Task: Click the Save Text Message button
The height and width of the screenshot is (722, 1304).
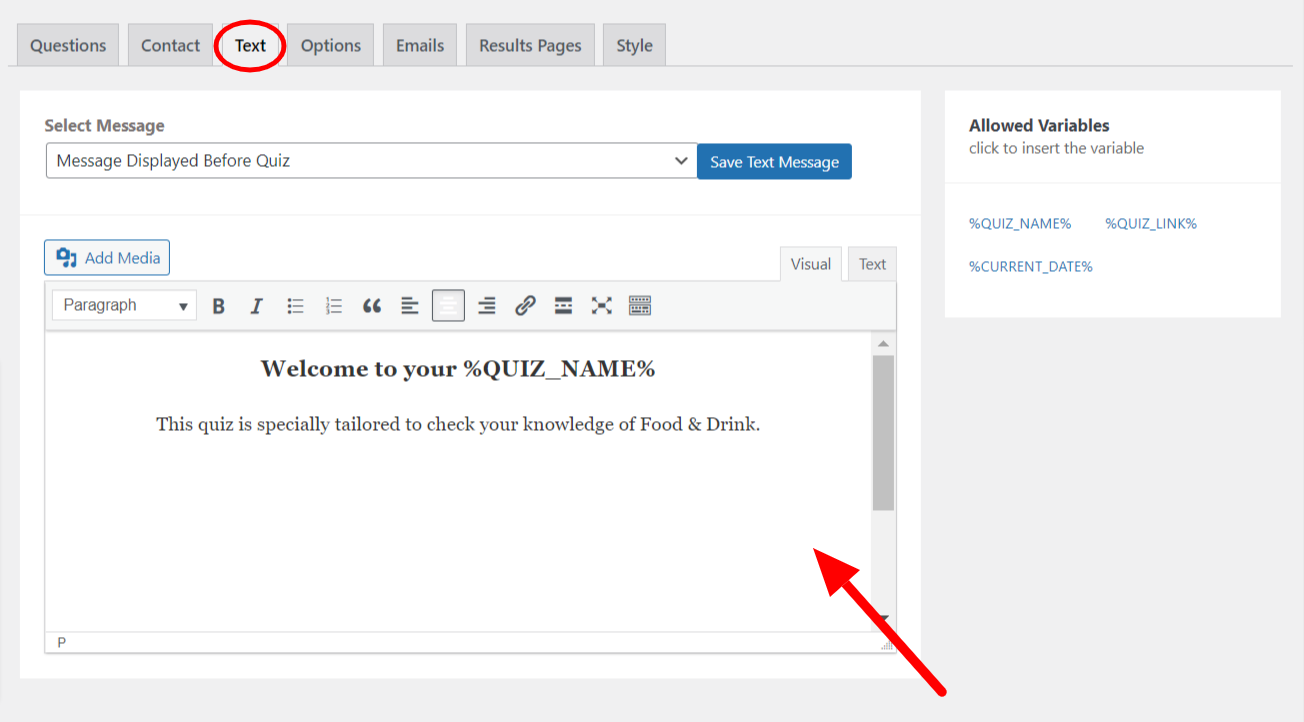Action: [x=774, y=160]
